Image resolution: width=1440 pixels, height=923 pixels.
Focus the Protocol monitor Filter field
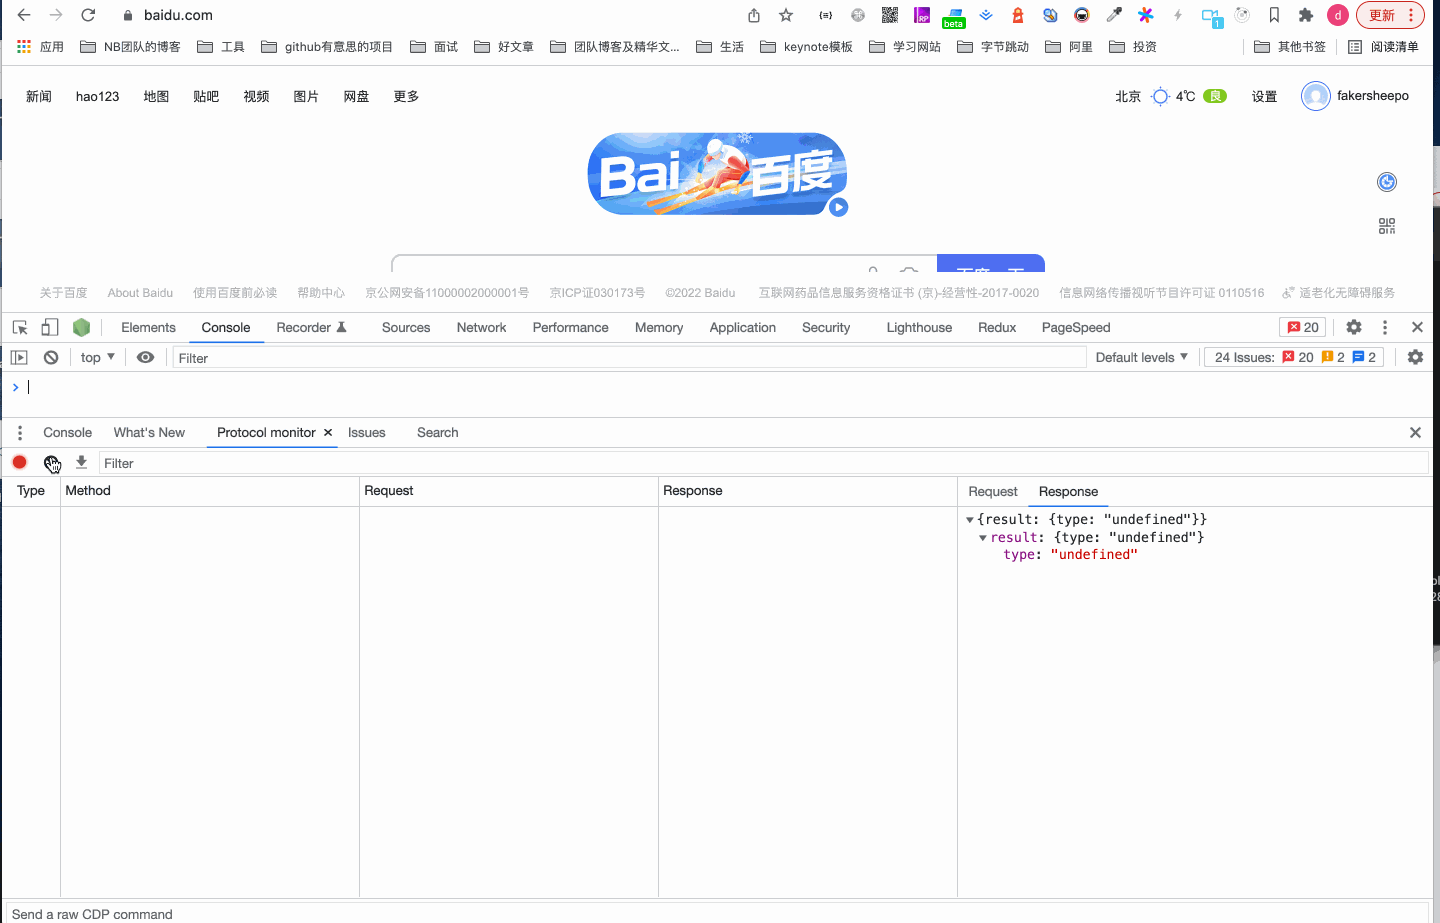coord(764,463)
